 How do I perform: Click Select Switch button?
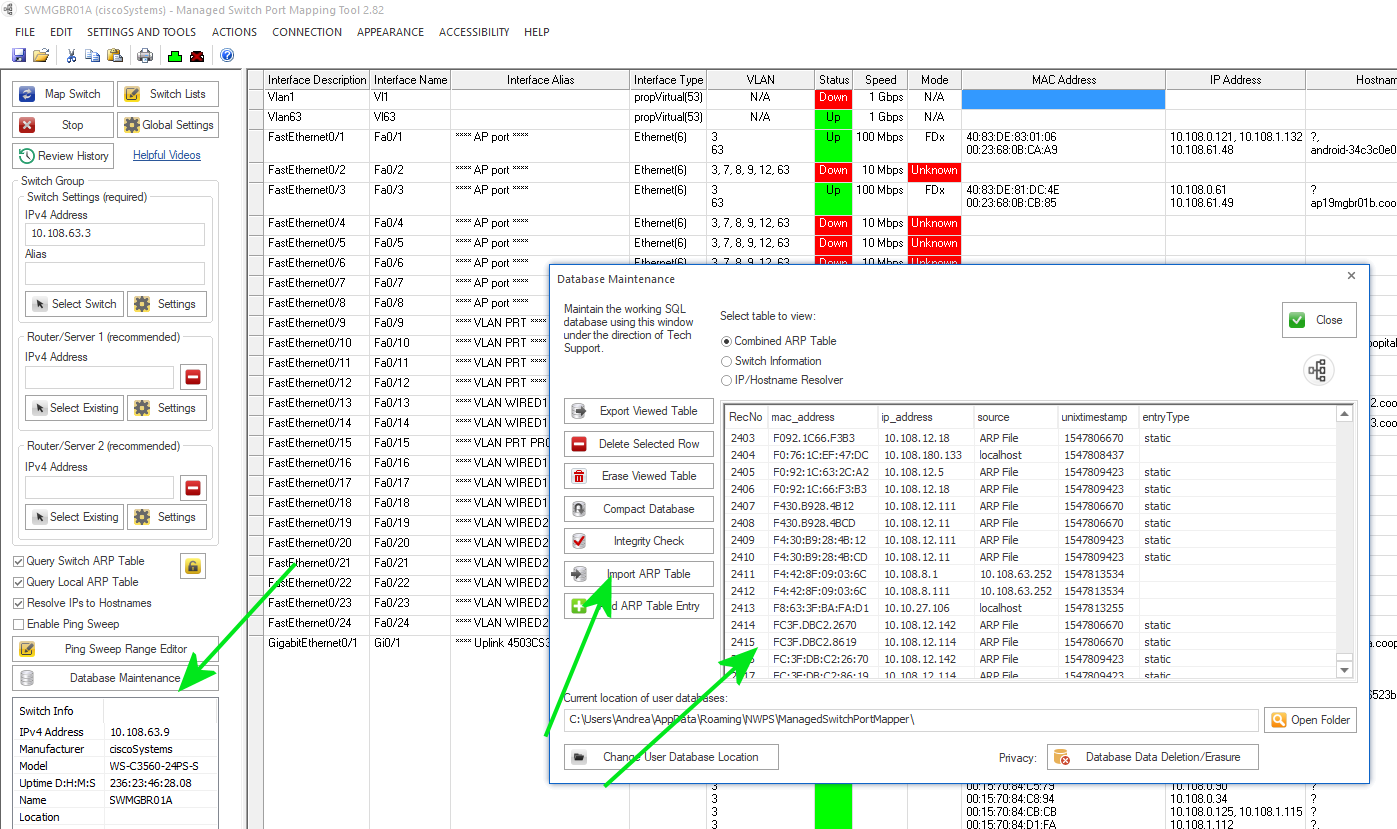74,304
